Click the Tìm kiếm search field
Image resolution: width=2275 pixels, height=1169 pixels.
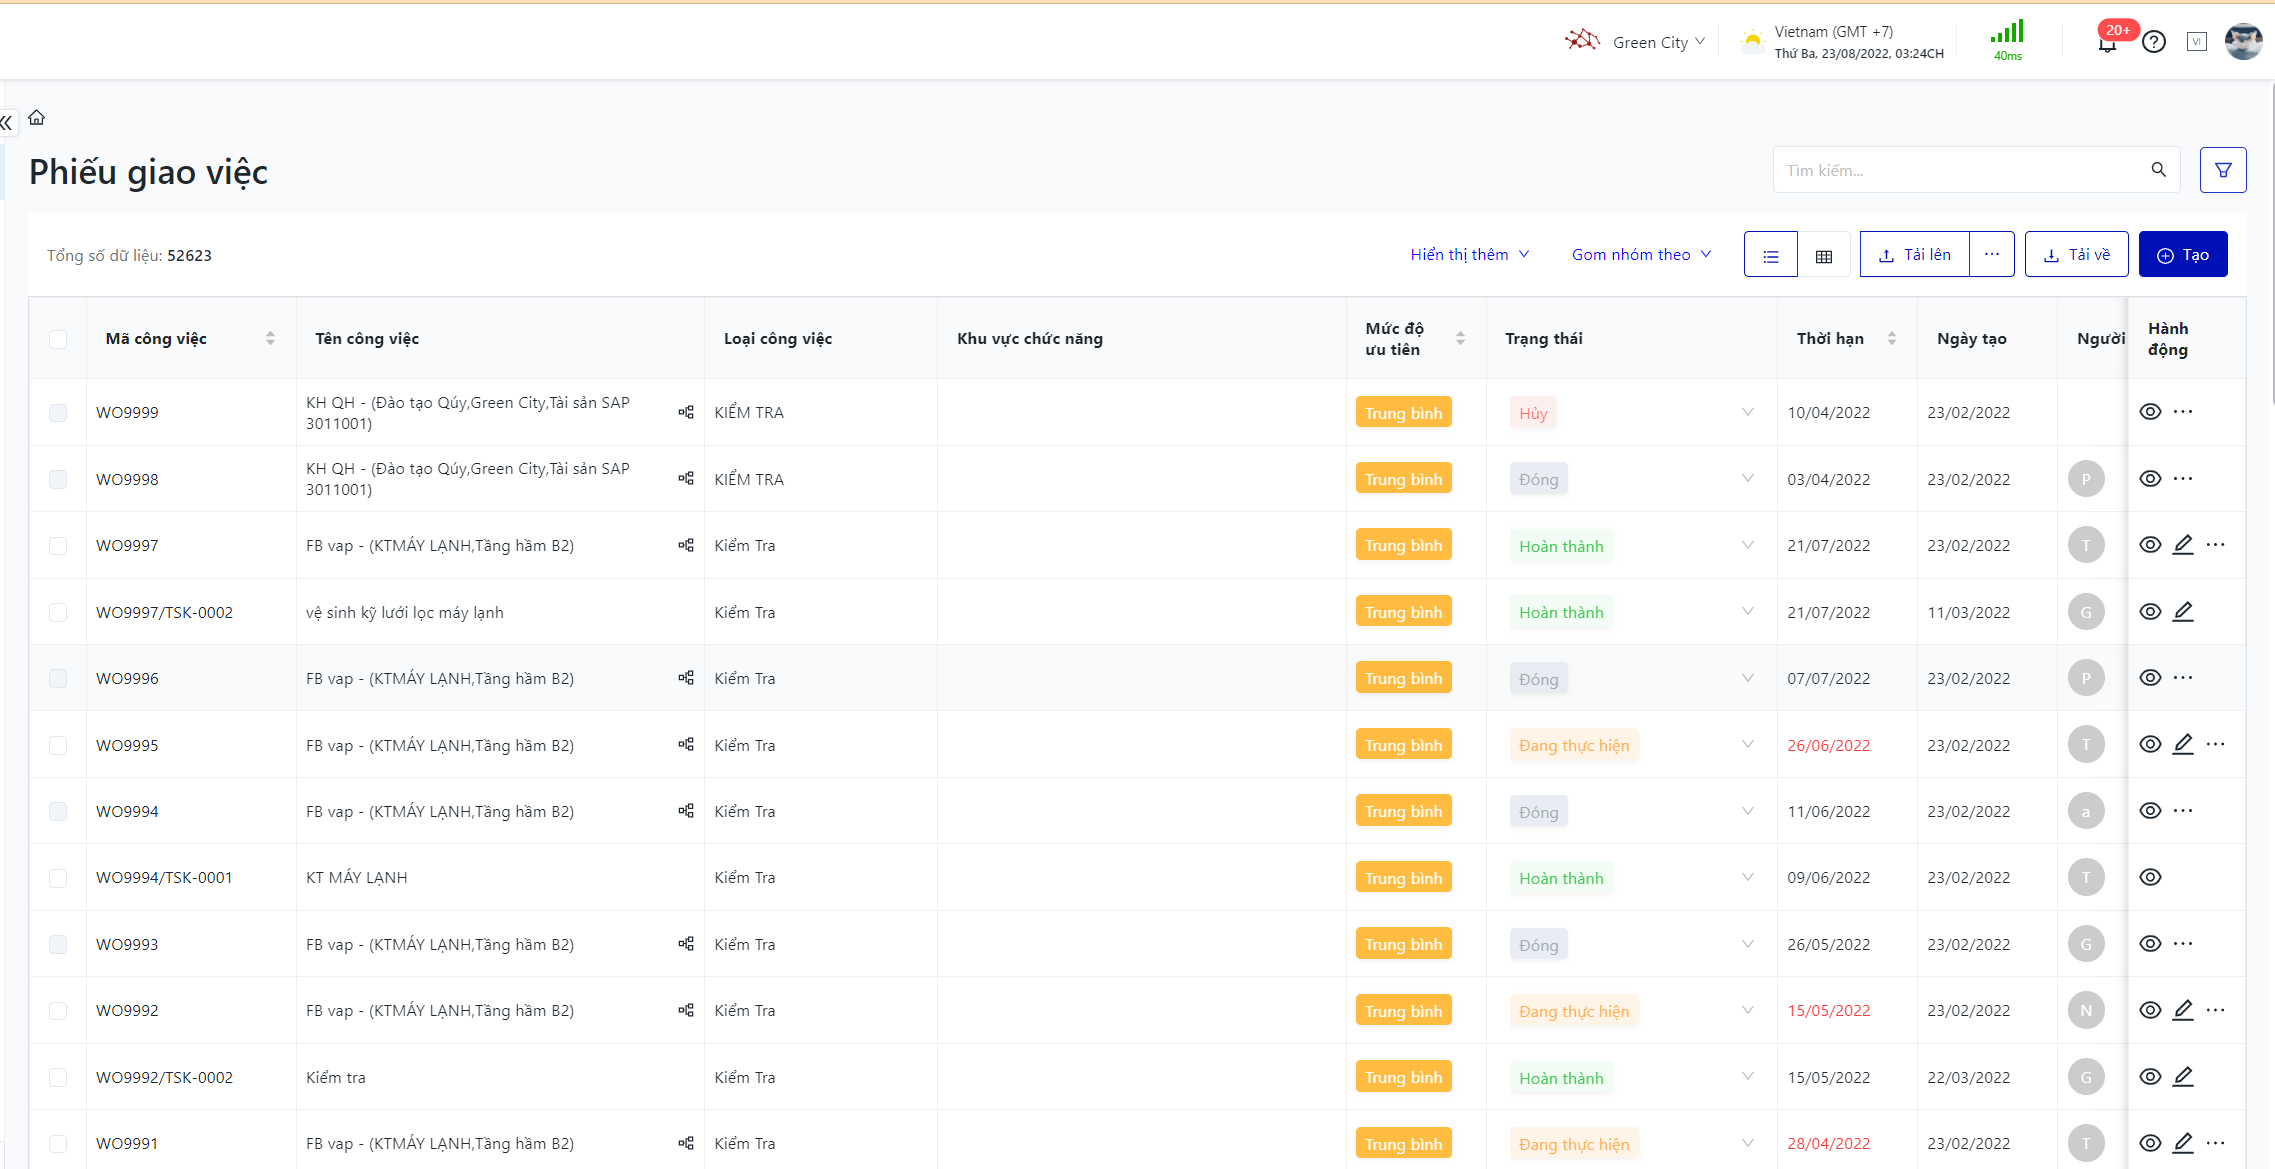point(1960,170)
